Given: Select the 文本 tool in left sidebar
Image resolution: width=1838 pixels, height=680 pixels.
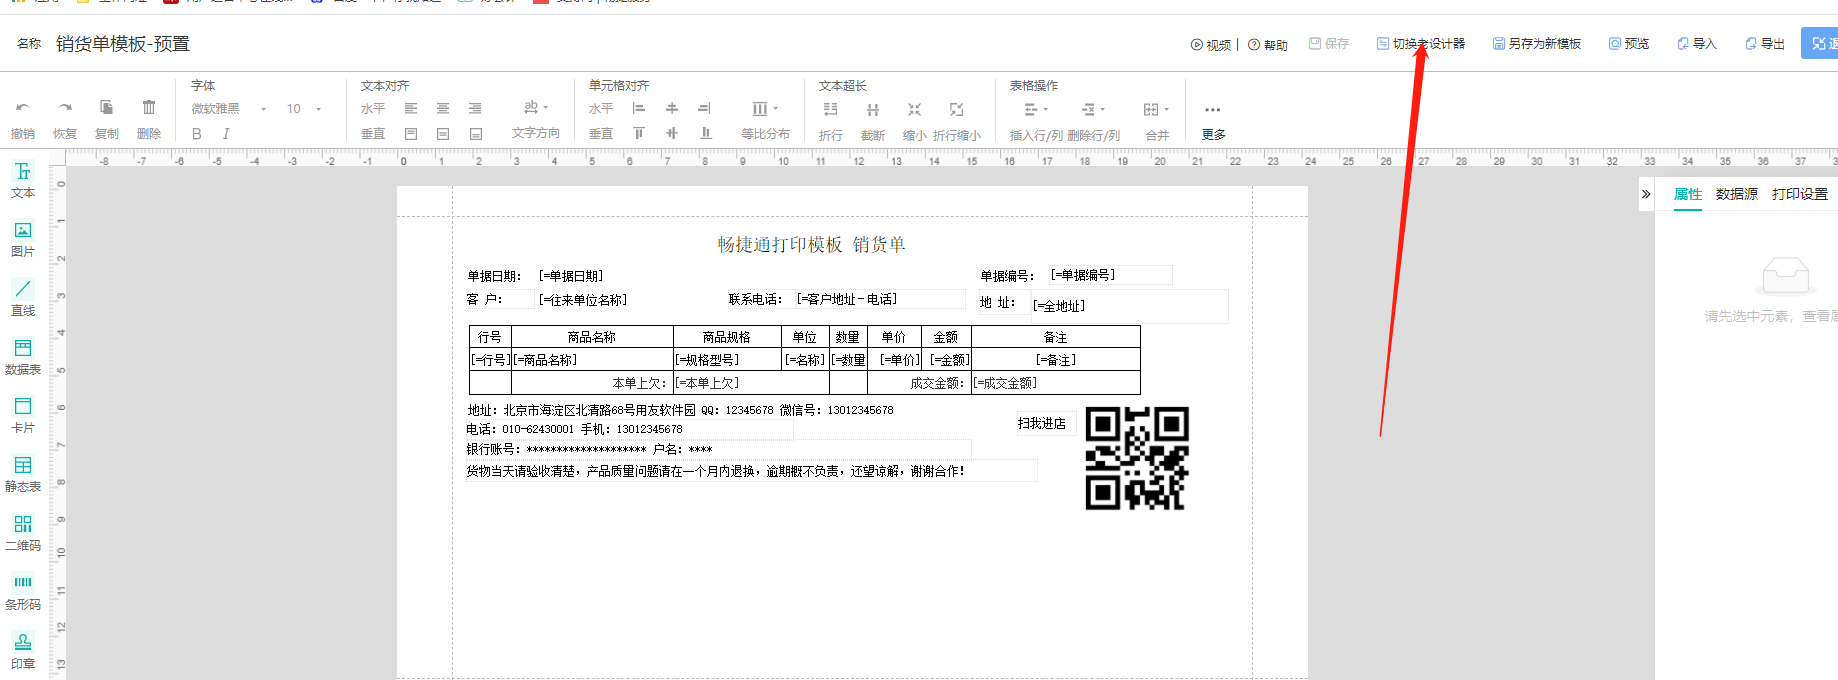Looking at the screenshot, I should [23, 180].
